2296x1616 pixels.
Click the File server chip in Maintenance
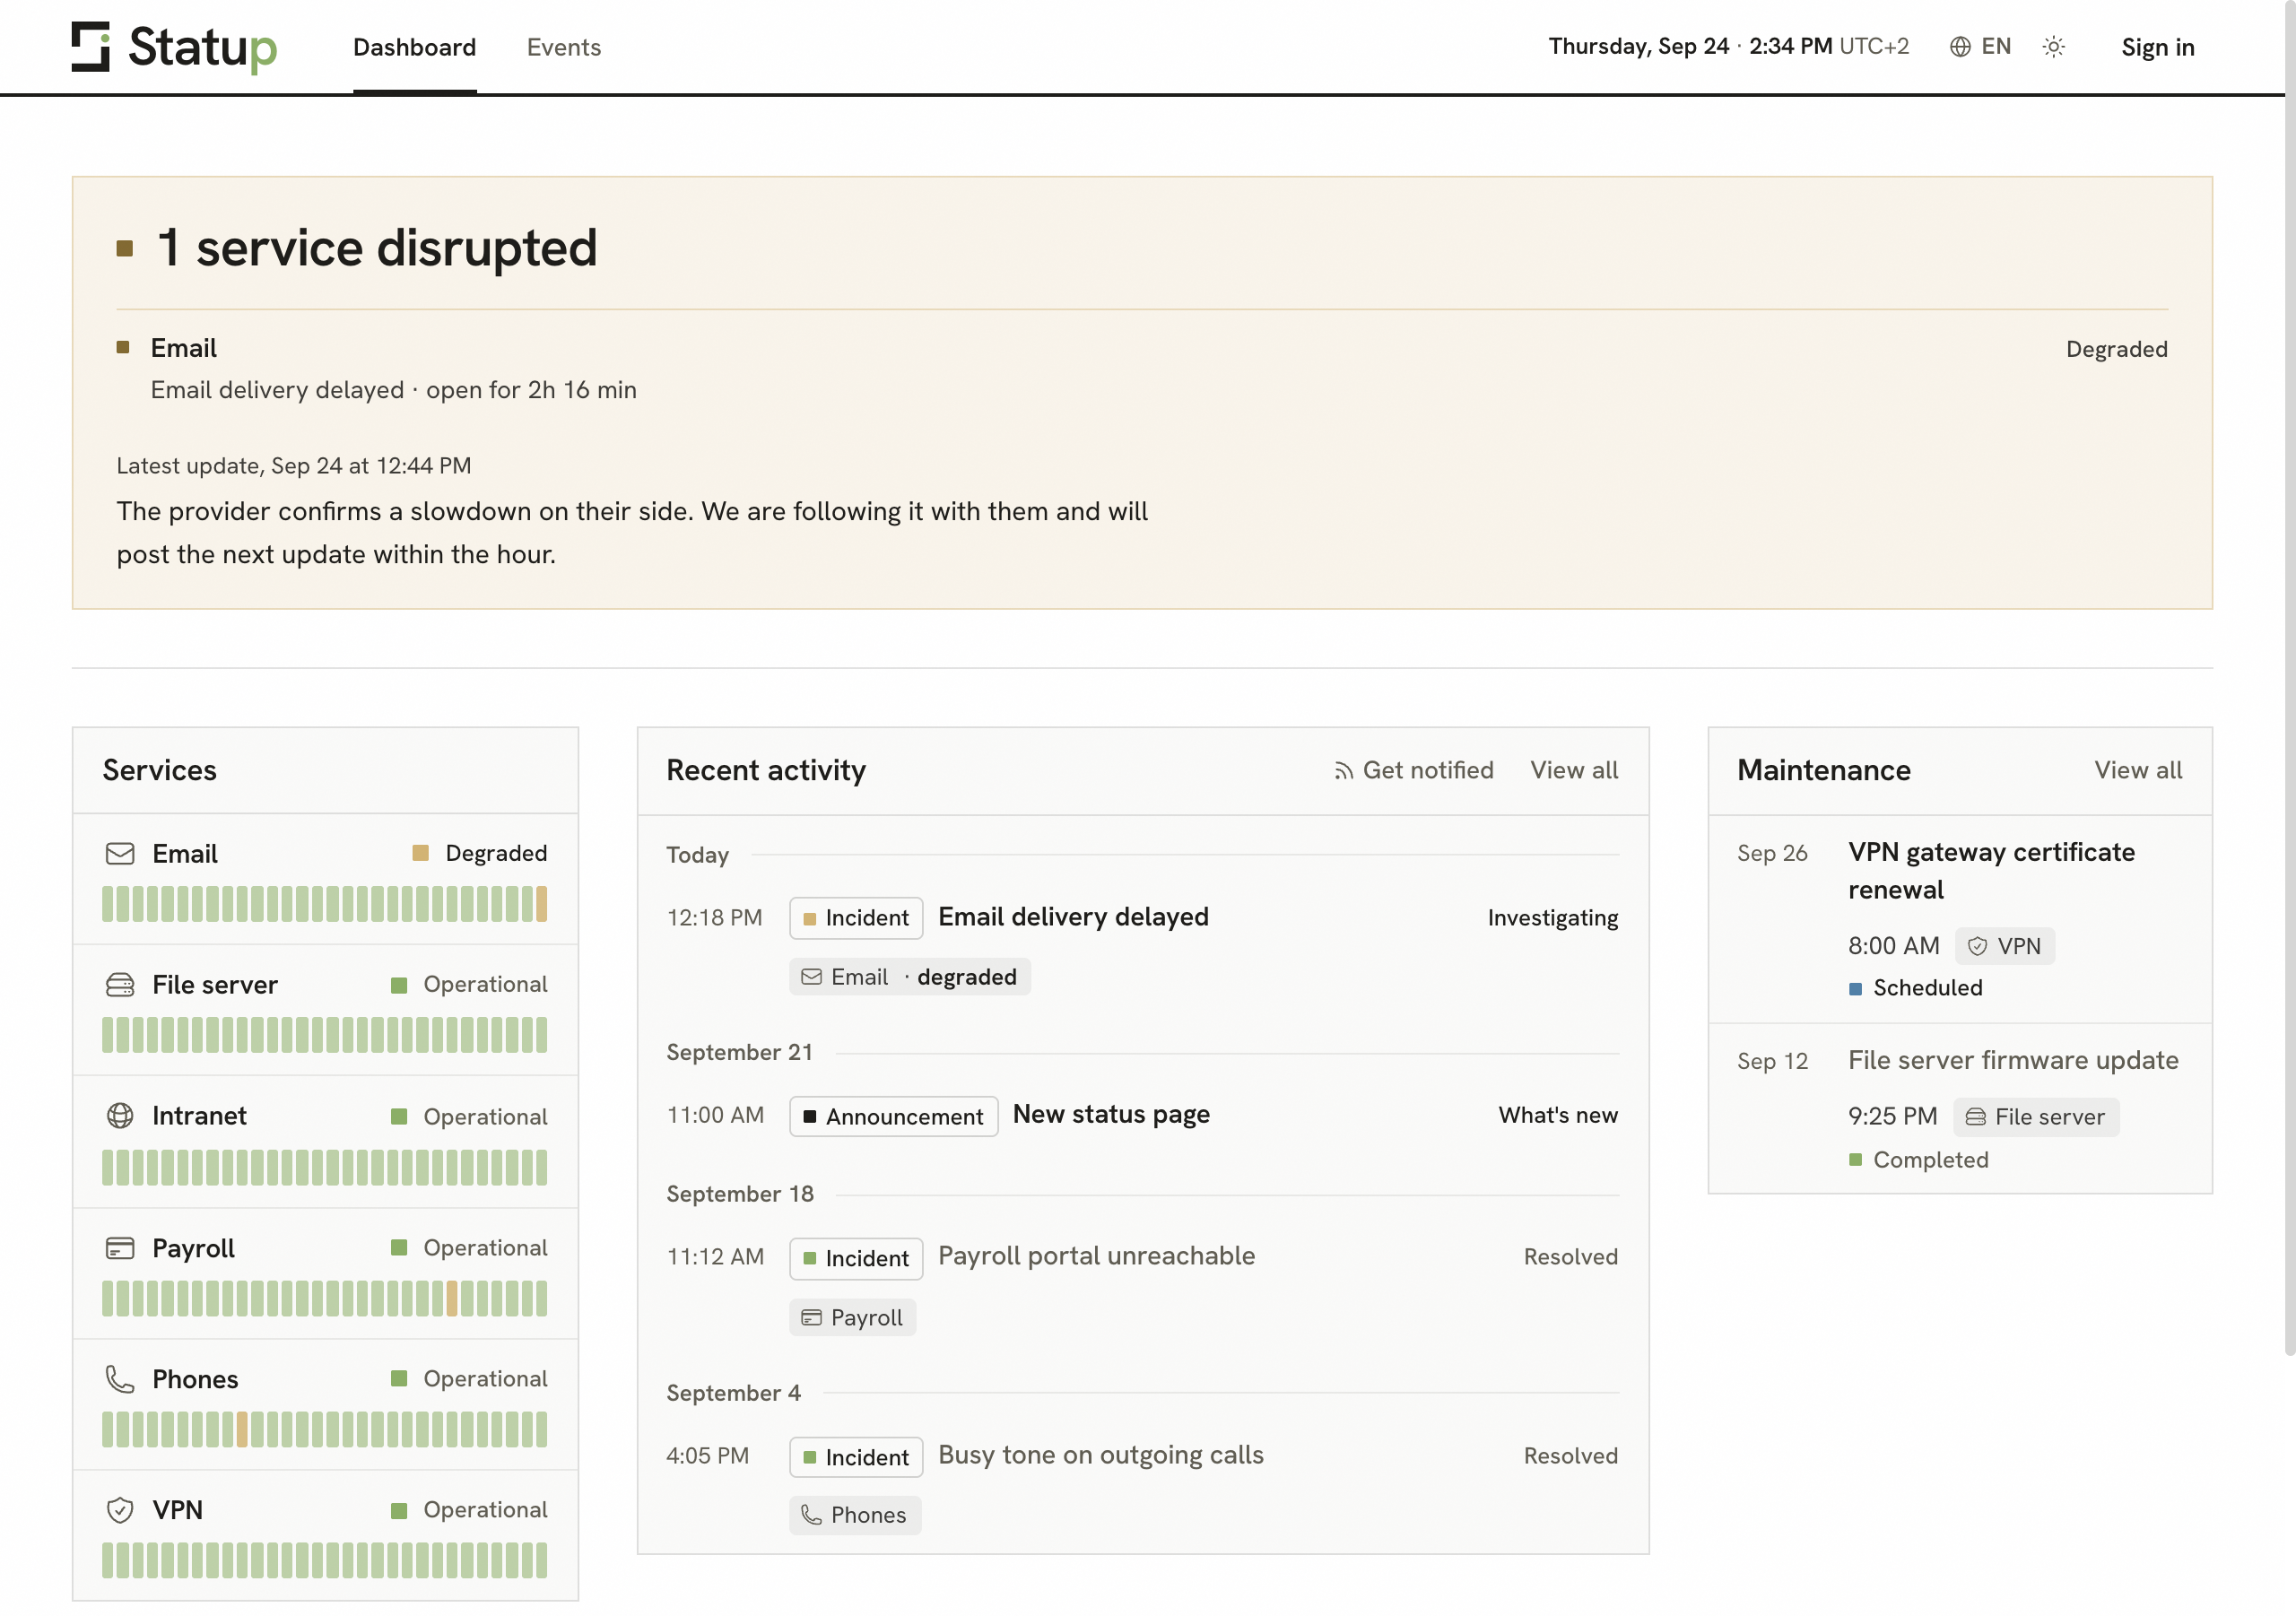2035,1117
